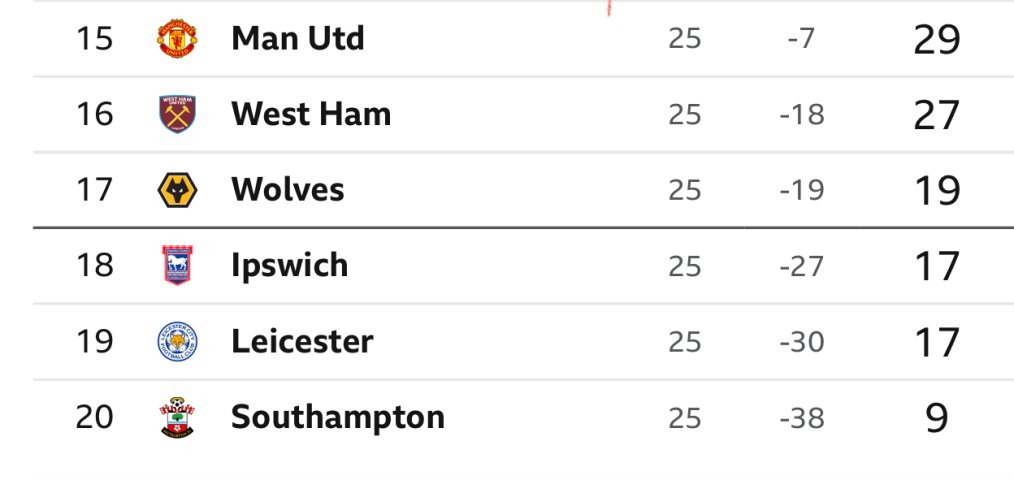
Task: Open the Southampton team page
Action: [x=338, y=417]
